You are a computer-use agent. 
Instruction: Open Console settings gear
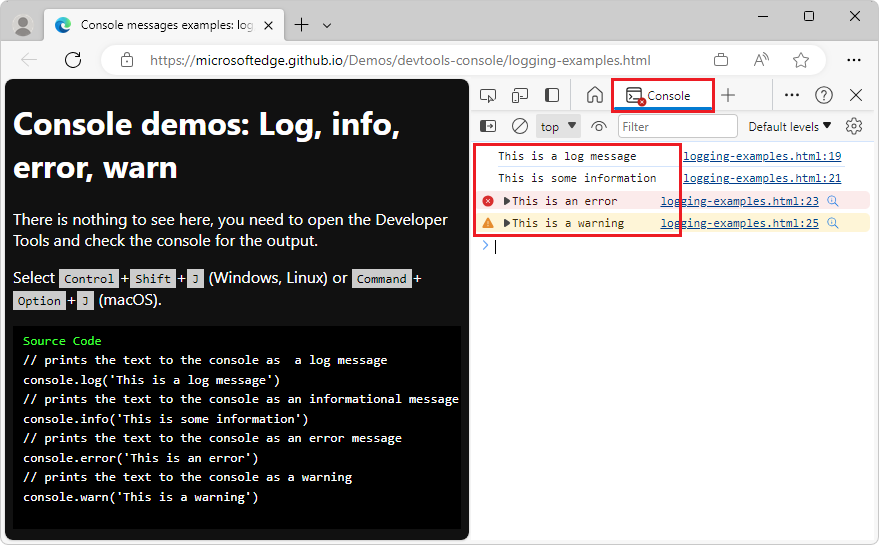[854, 127]
